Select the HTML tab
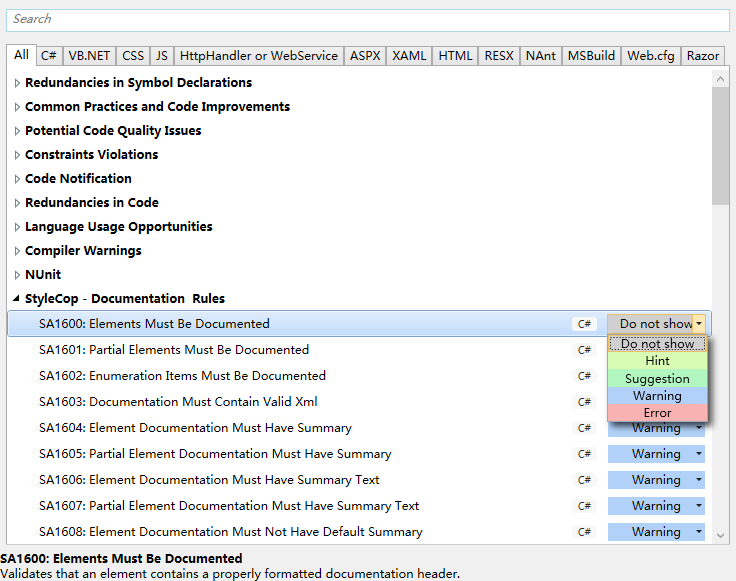Viewport: 736px width, 581px height. point(455,56)
